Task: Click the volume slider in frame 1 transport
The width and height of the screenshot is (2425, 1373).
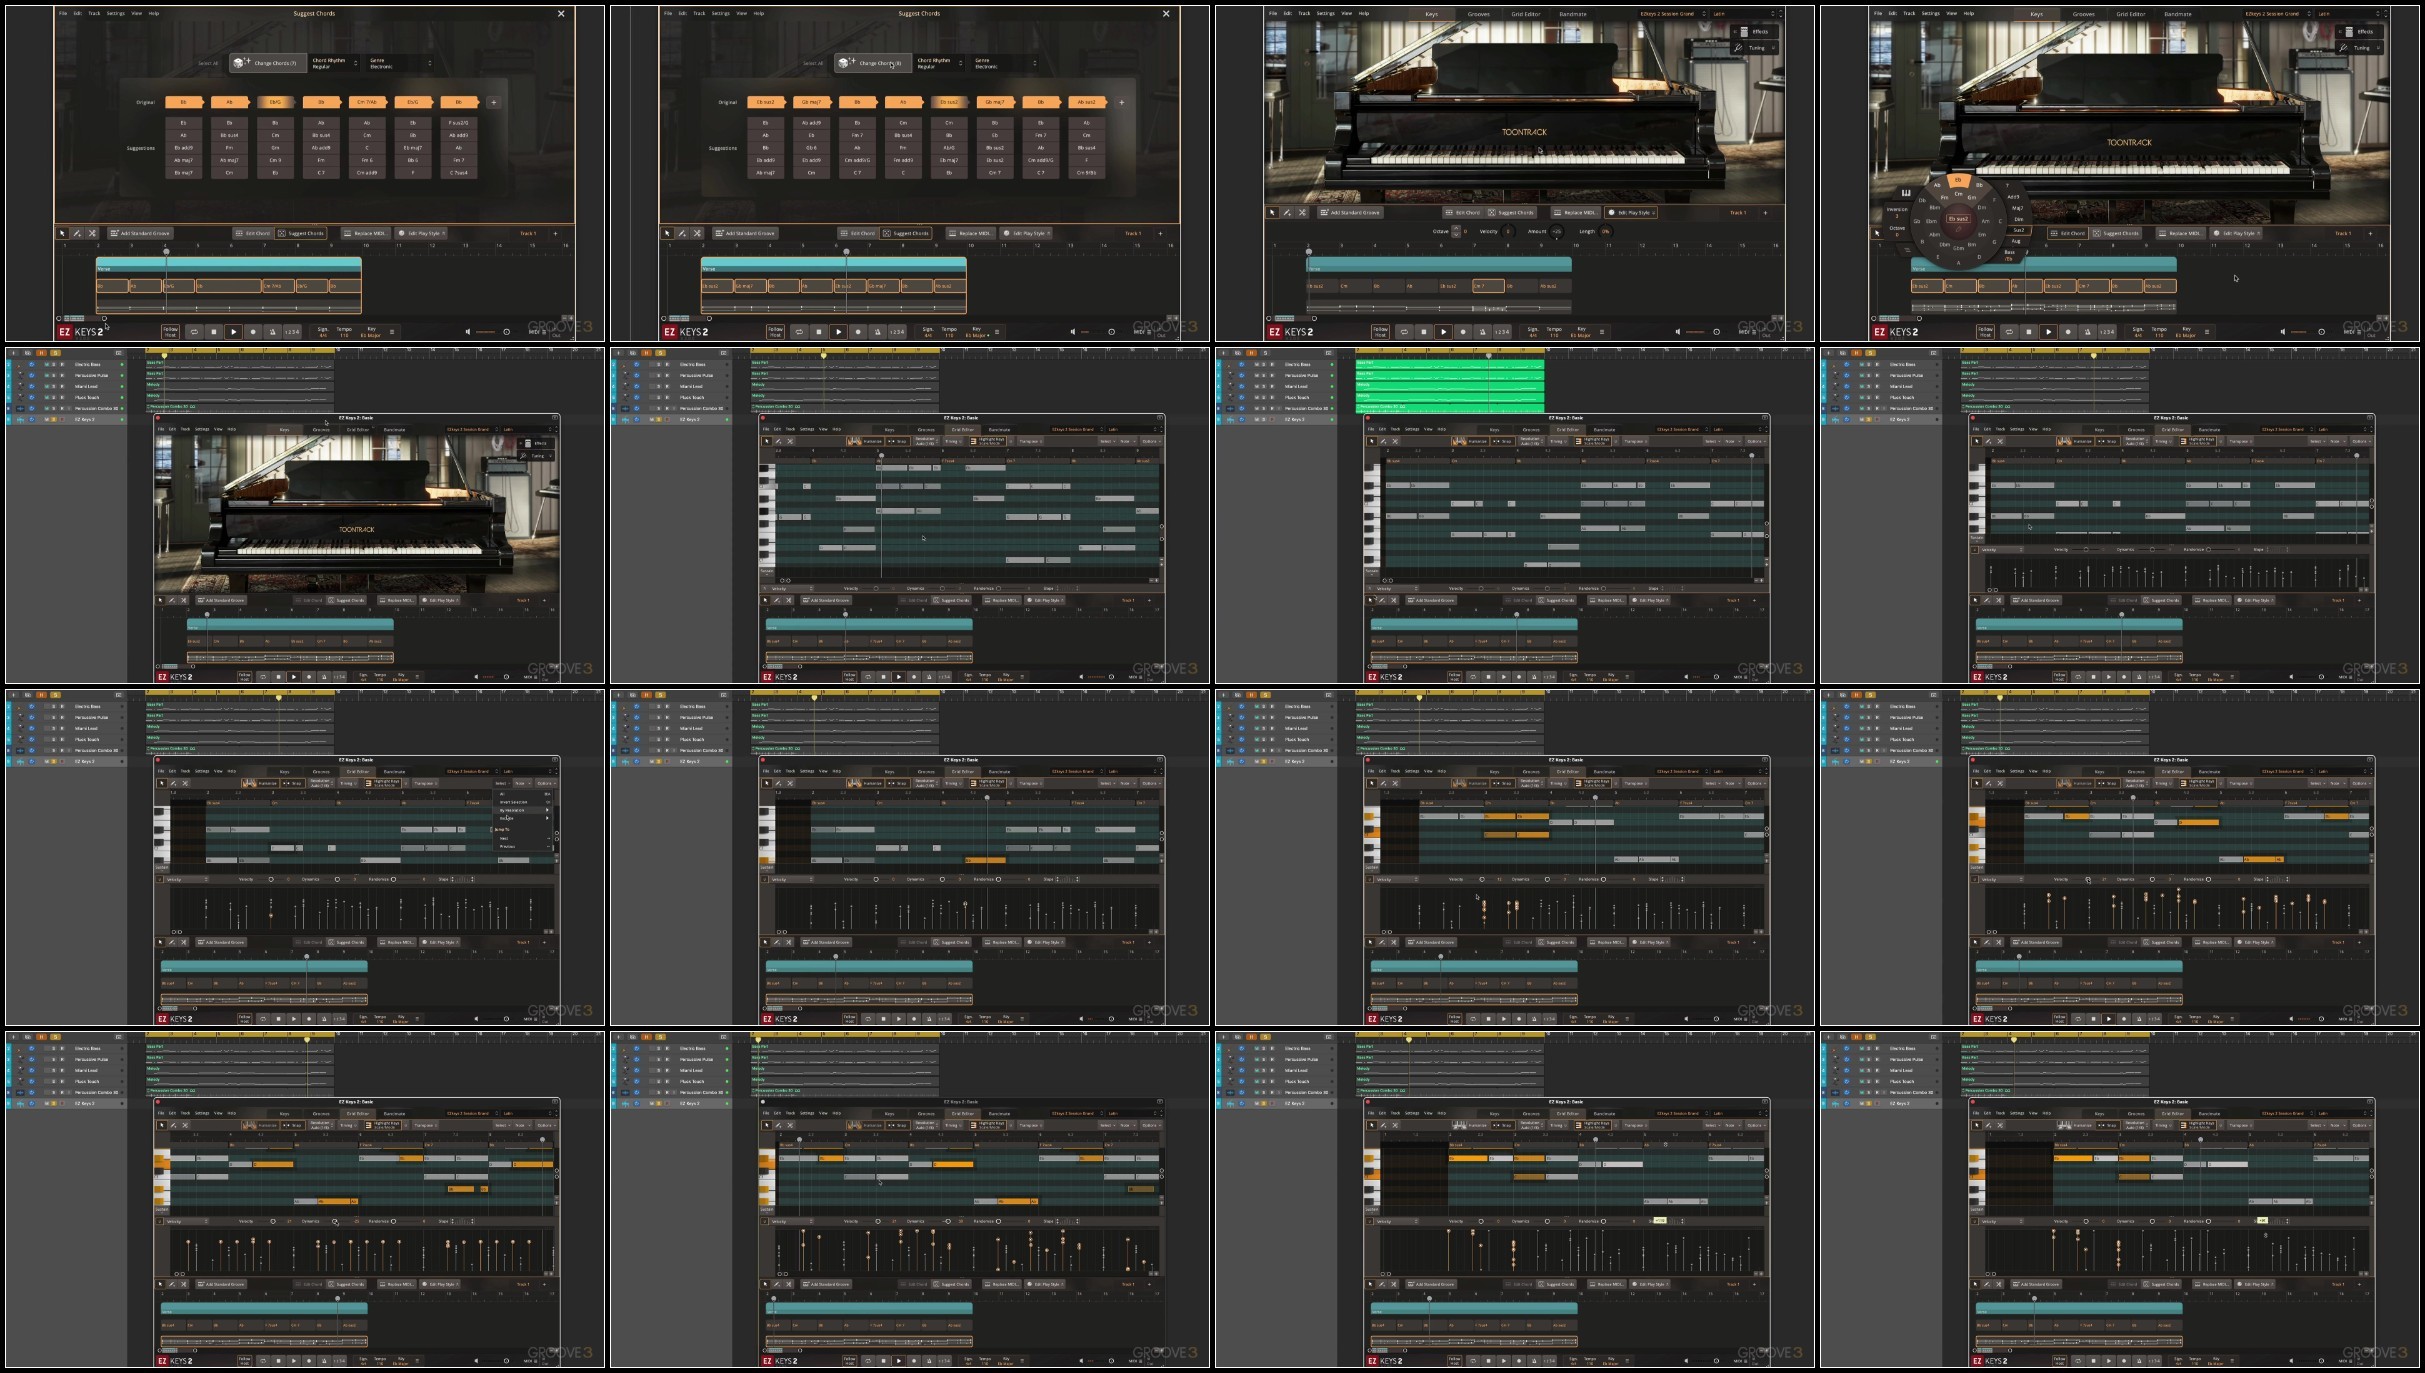Action: coord(485,332)
